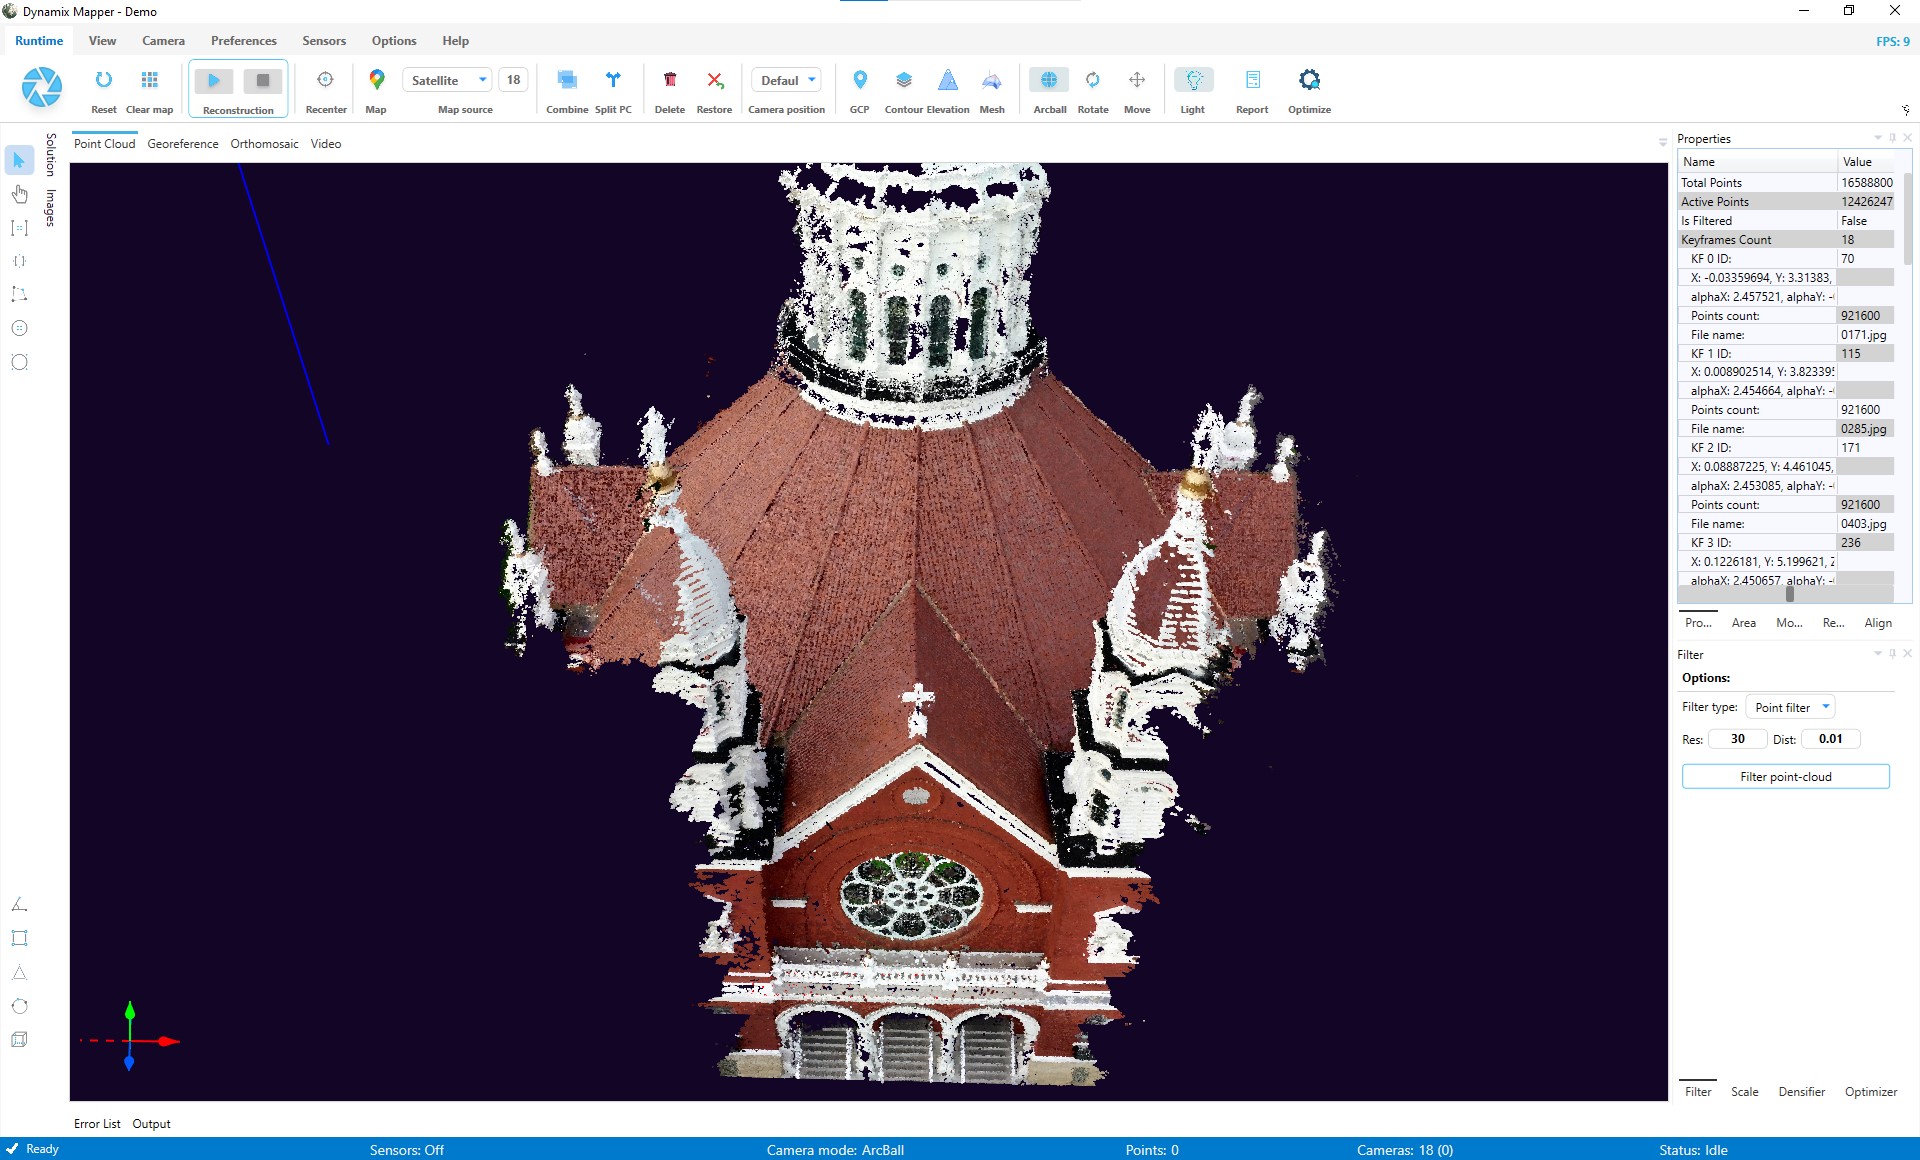Click the Split PC icon
Viewport: 1920px width, 1160px height.
[x=613, y=81]
